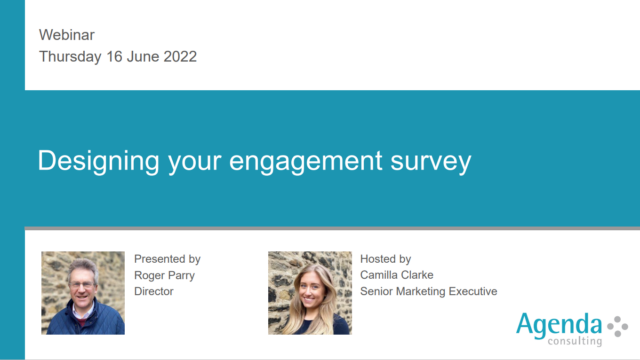Select the name 'Roger Parry'

(x=164, y=275)
